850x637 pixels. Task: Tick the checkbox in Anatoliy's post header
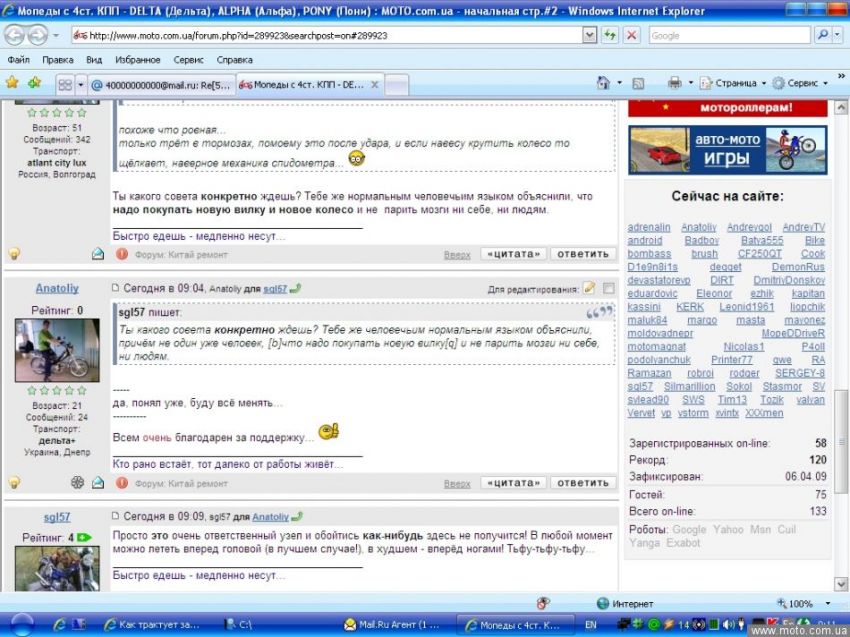(608, 288)
